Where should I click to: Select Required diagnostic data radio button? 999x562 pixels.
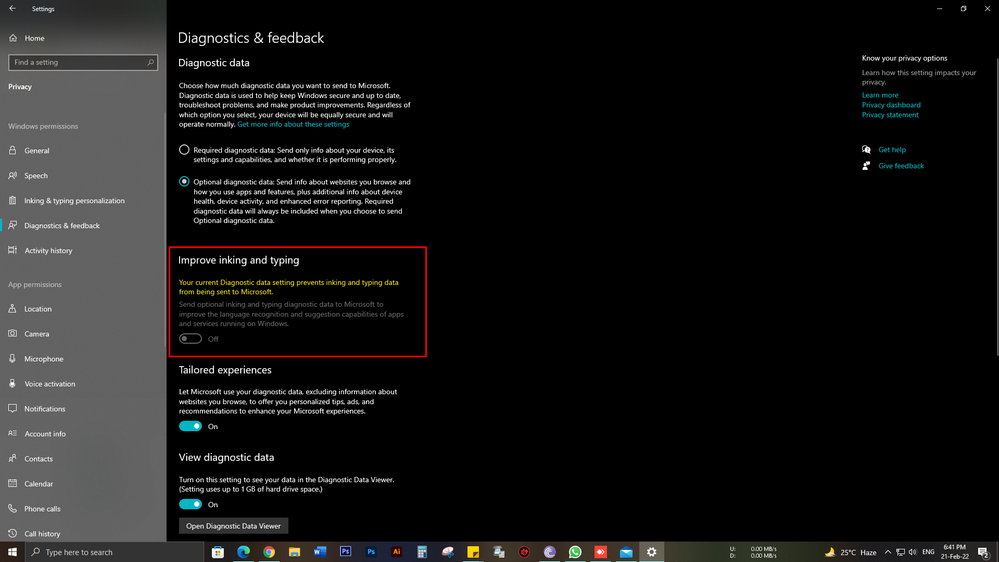[184, 150]
